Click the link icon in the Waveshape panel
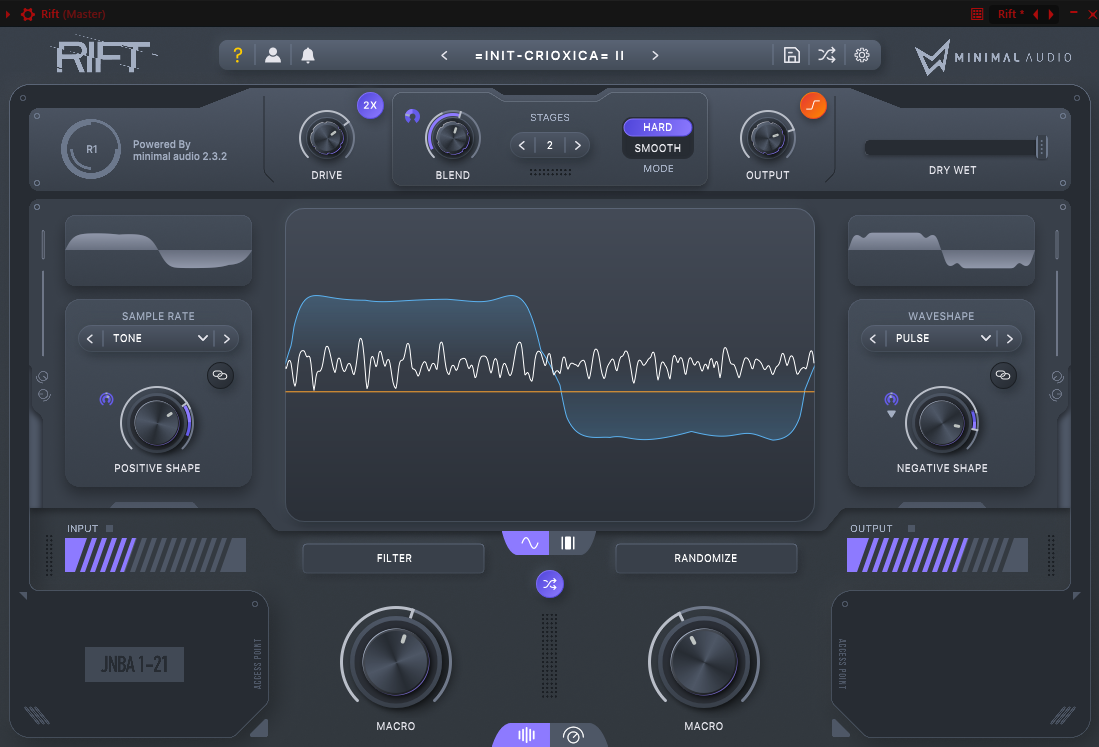1099x747 pixels. pyautogui.click(x=1003, y=376)
